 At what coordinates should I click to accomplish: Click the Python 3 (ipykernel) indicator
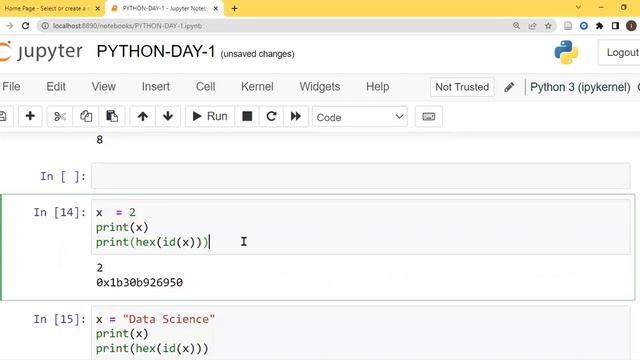[580, 87]
